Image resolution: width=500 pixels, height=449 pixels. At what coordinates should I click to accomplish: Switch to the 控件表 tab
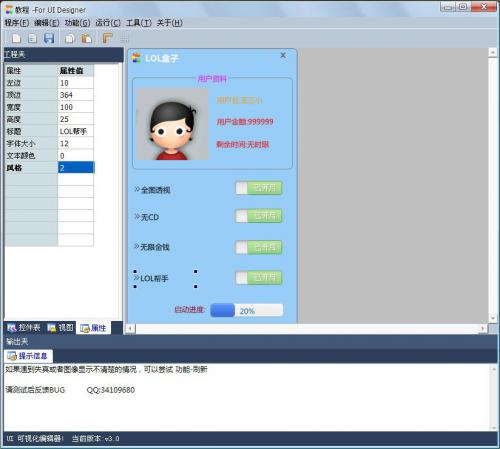[x=24, y=328]
